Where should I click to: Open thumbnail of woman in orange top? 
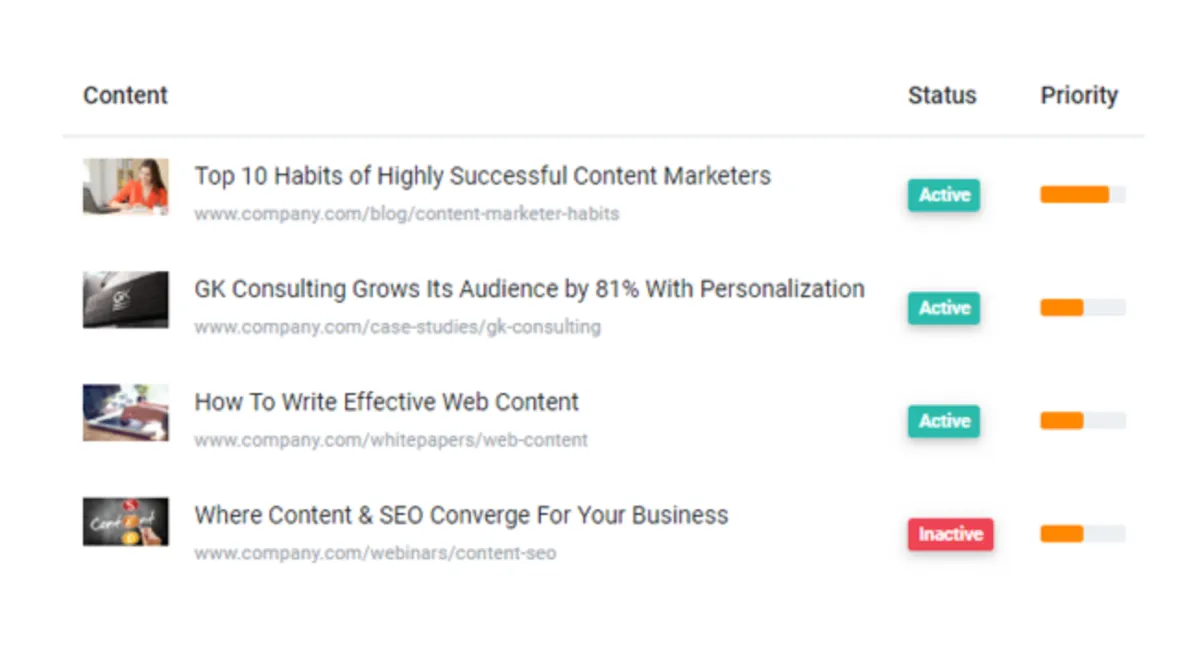pos(125,186)
